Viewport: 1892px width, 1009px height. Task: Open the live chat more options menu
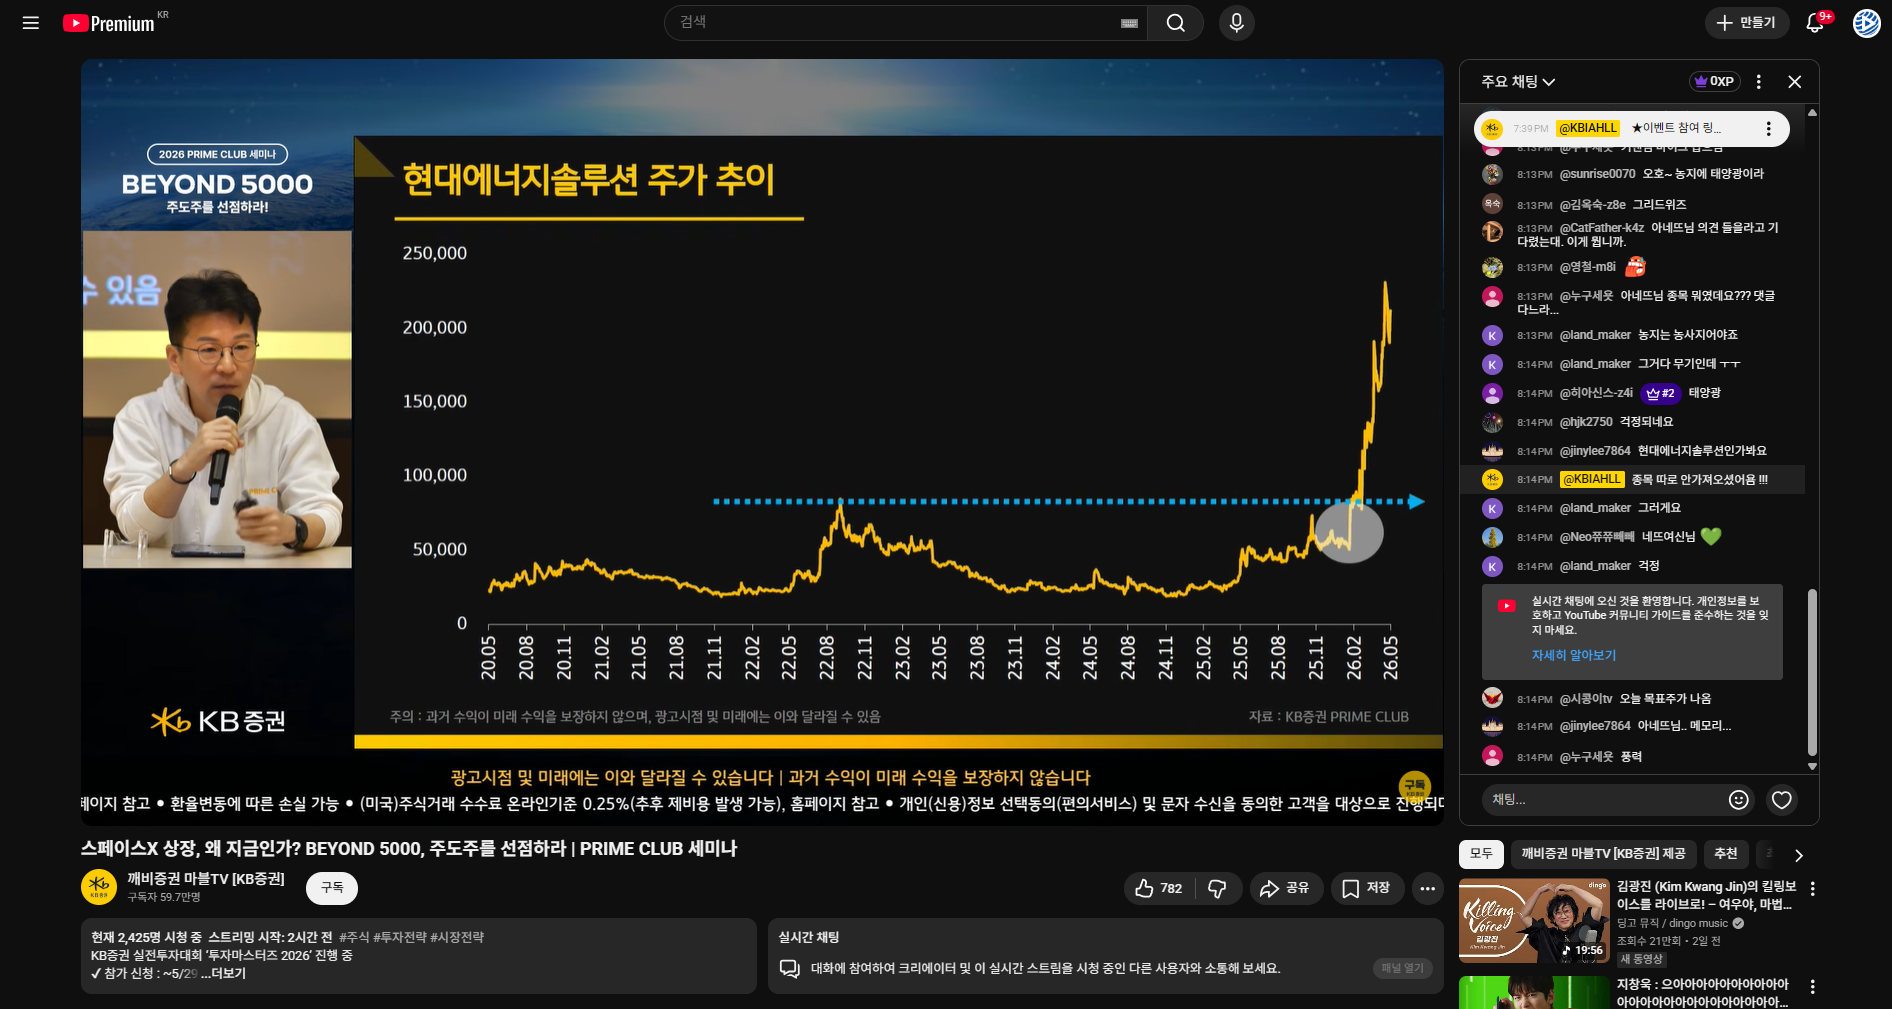(x=1759, y=82)
